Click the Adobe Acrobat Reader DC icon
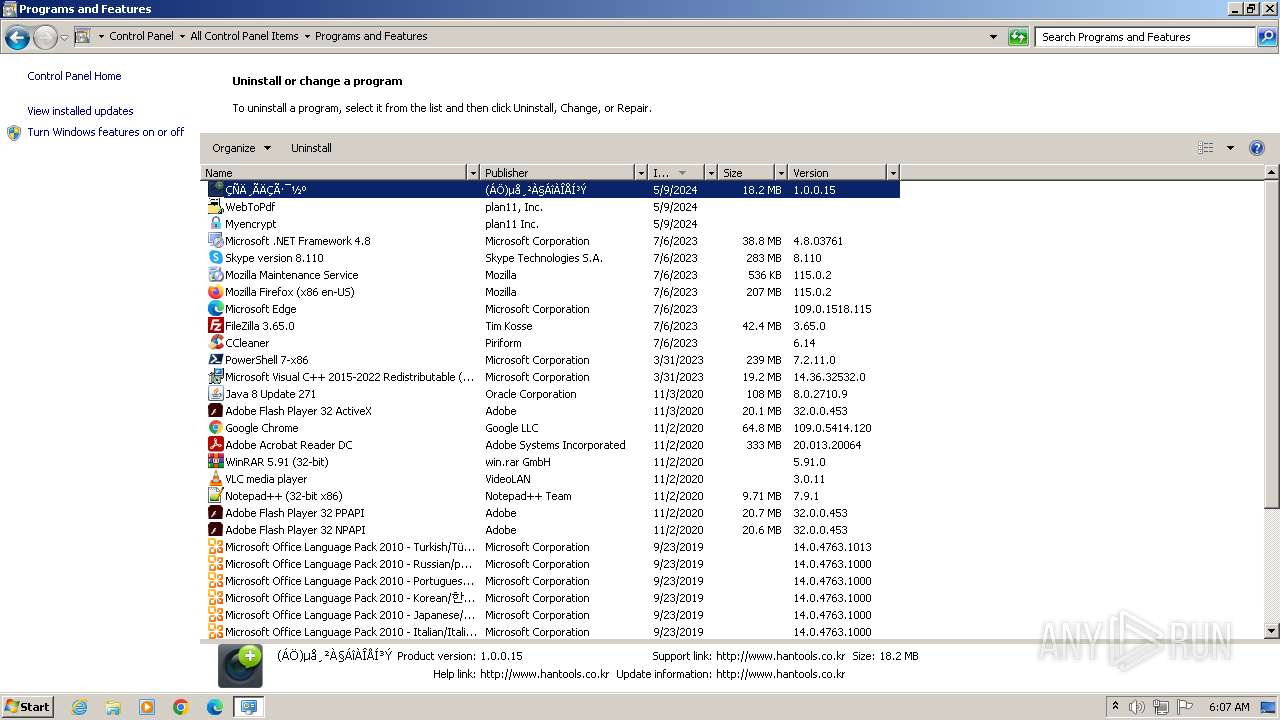Viewport: 1280px width, 720px height. tap(215, 445)
